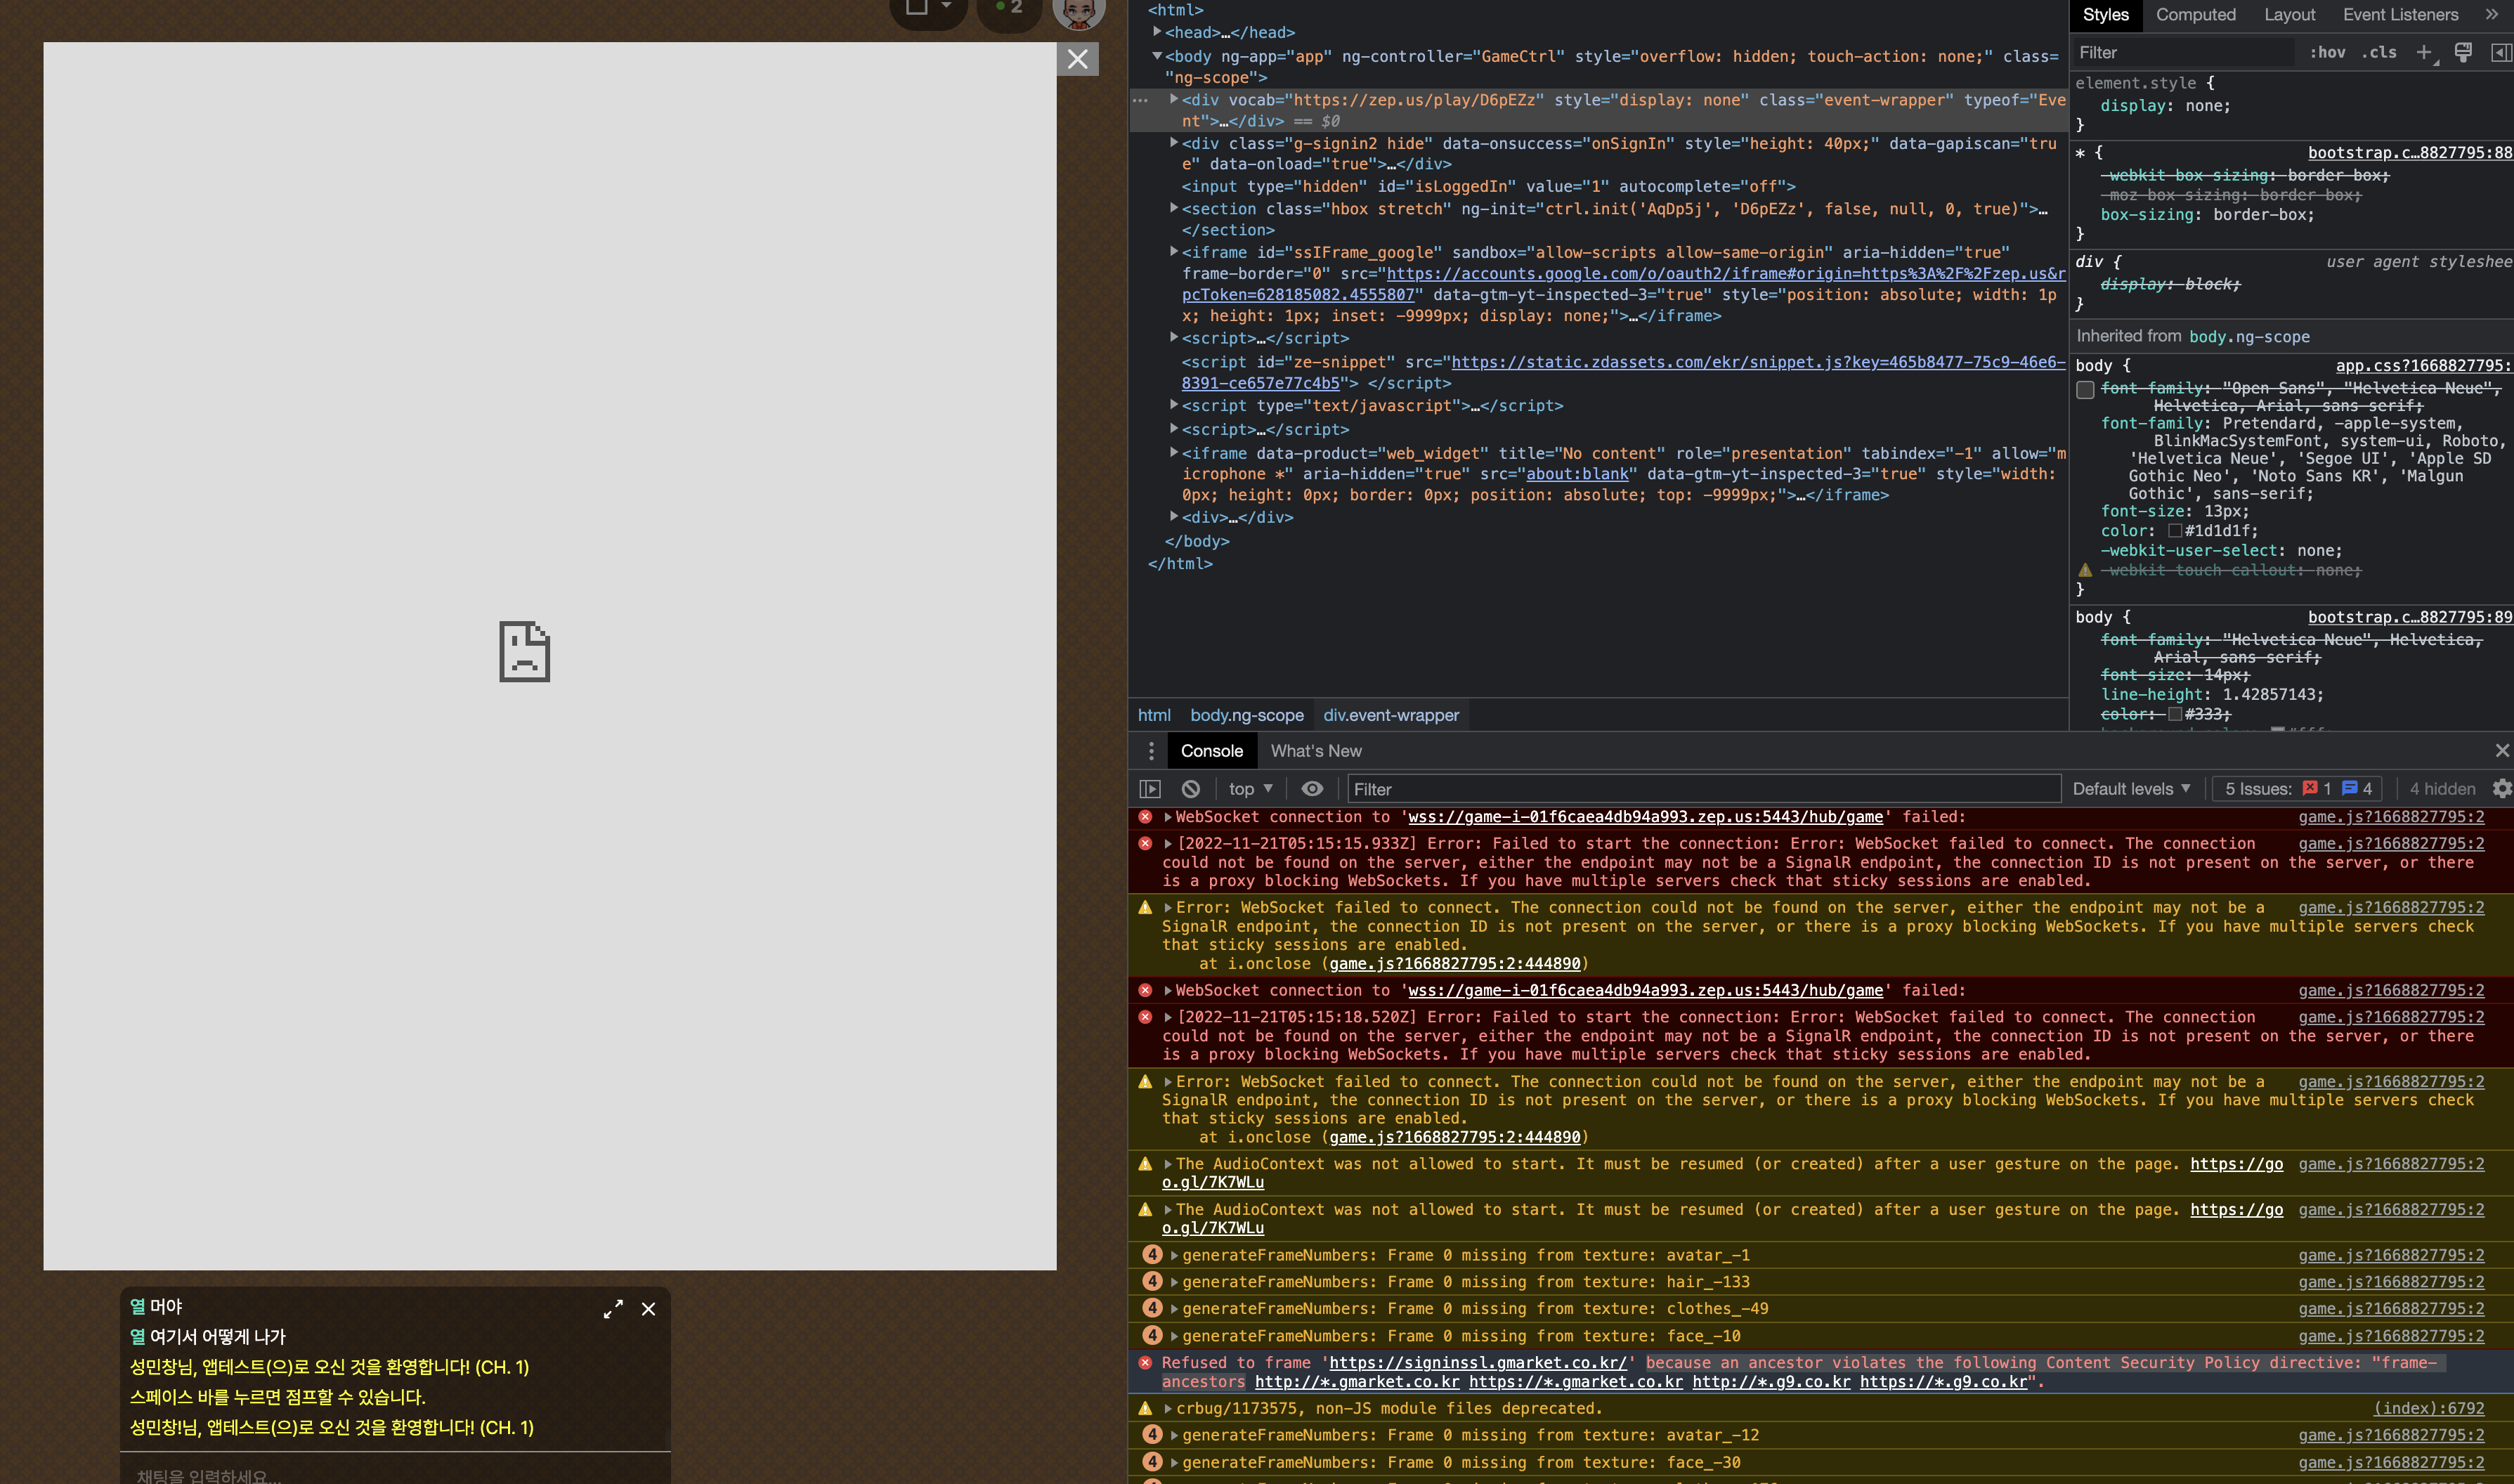Click the 5 Issues button
The image size is (2514, 1484).
(x=2296, y=789)
